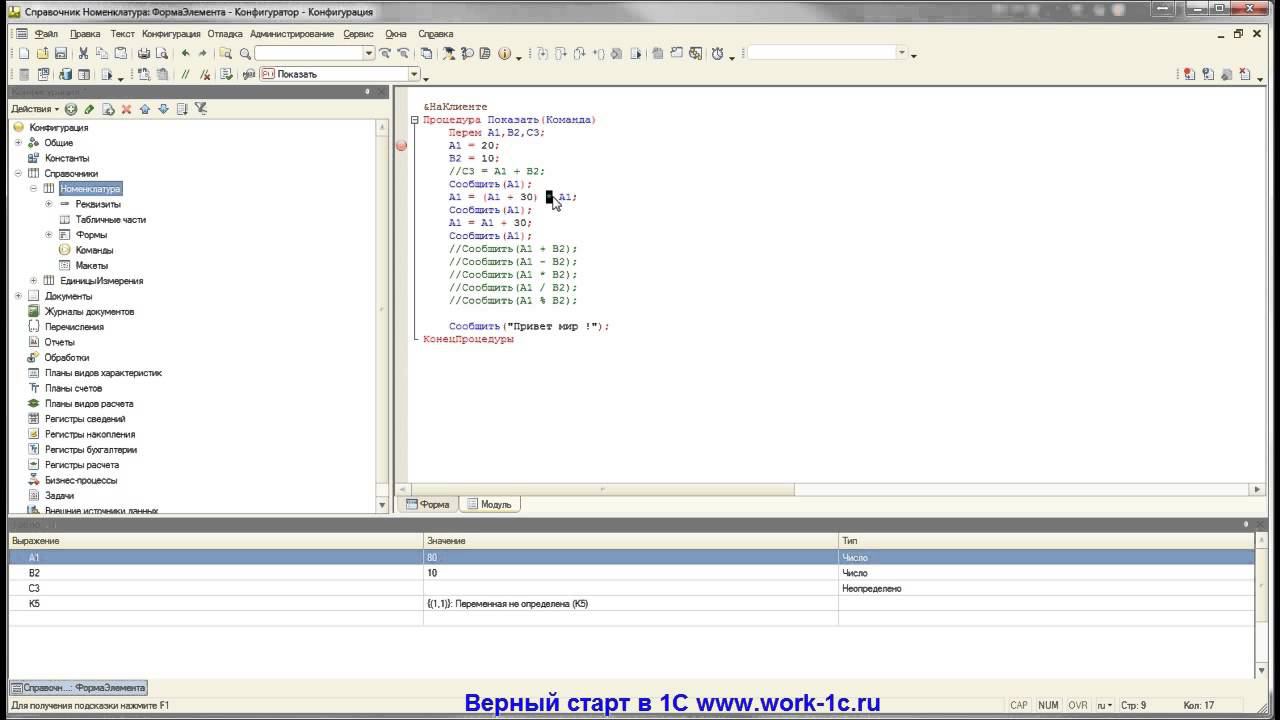The width and height of the screenshot is (1280, 720).
Task: Open the Показать procedure dropdown
Action: [414, 74]
